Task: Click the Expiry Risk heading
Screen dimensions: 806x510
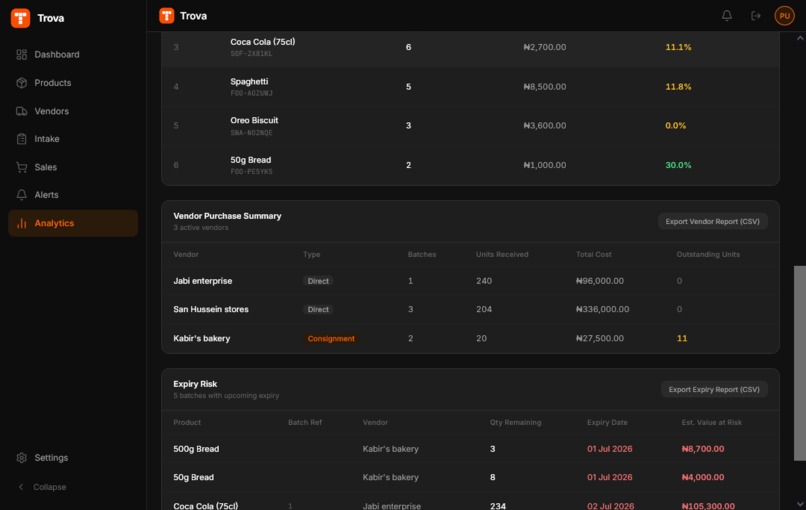Action: (195, 384)
